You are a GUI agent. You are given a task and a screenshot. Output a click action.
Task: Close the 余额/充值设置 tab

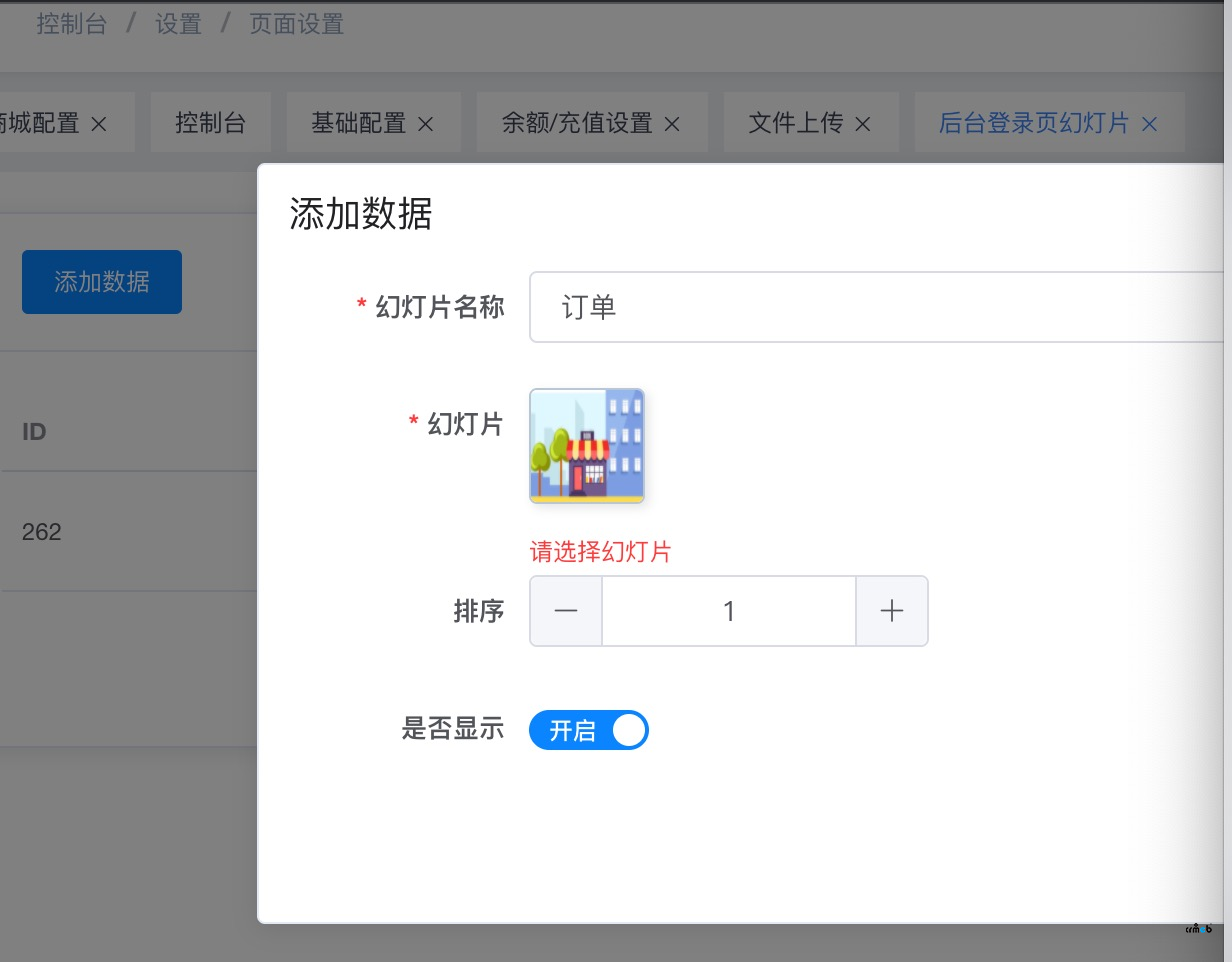coord(673,124)
